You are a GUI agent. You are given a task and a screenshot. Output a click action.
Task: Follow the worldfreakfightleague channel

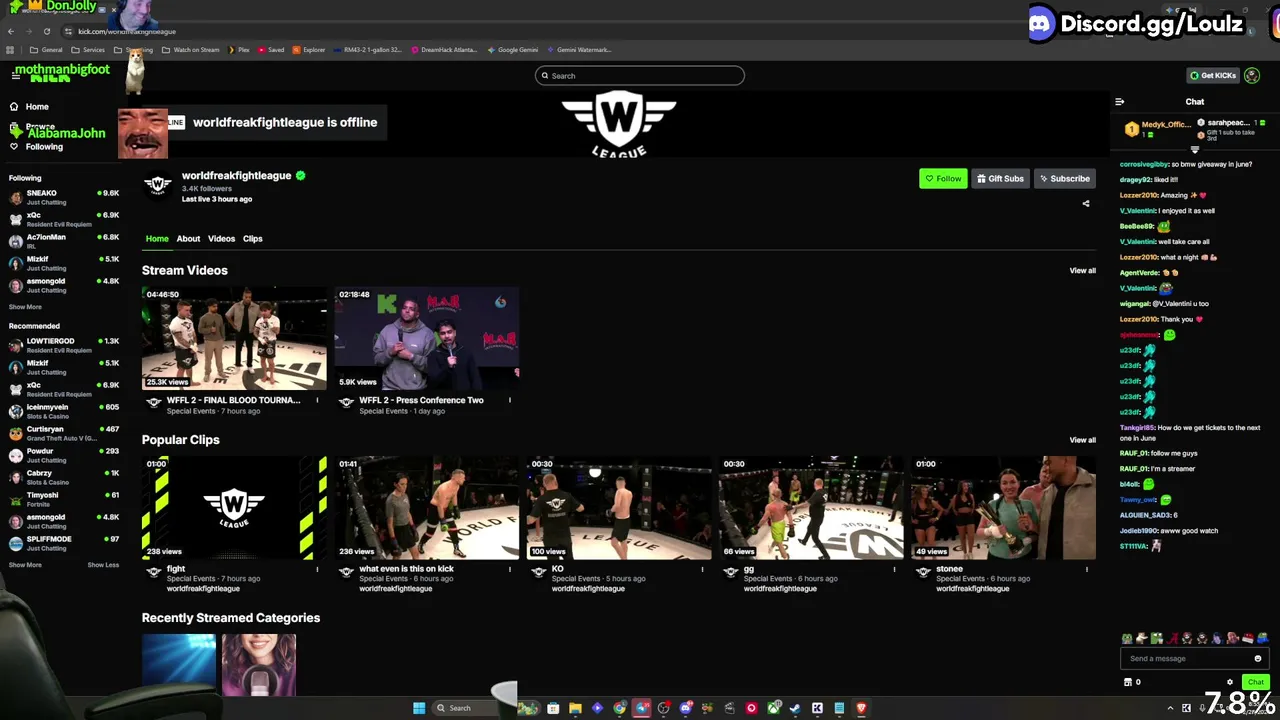click(x=943, y=178)
